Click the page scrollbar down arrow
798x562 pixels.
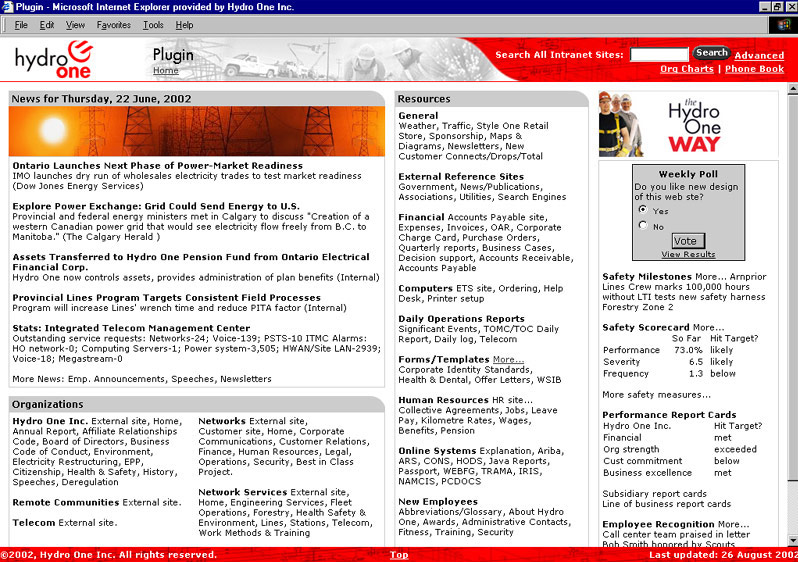(x=792, y=541)
